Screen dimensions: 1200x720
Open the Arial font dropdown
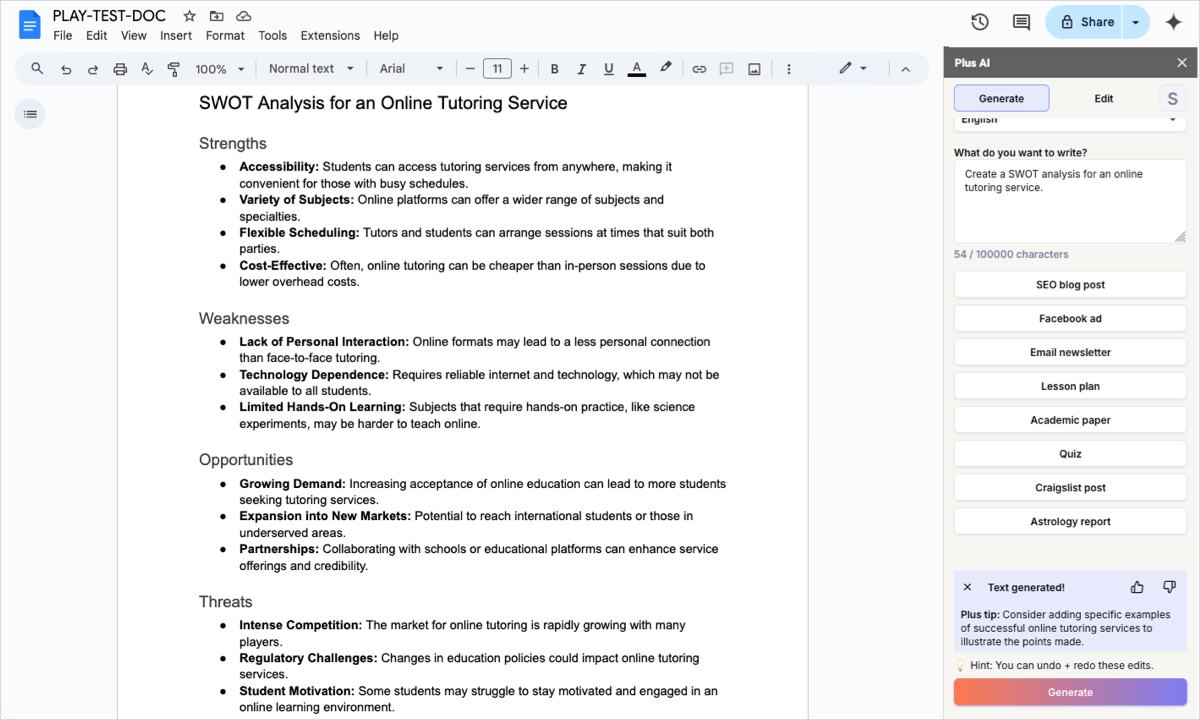pos(411,69)
